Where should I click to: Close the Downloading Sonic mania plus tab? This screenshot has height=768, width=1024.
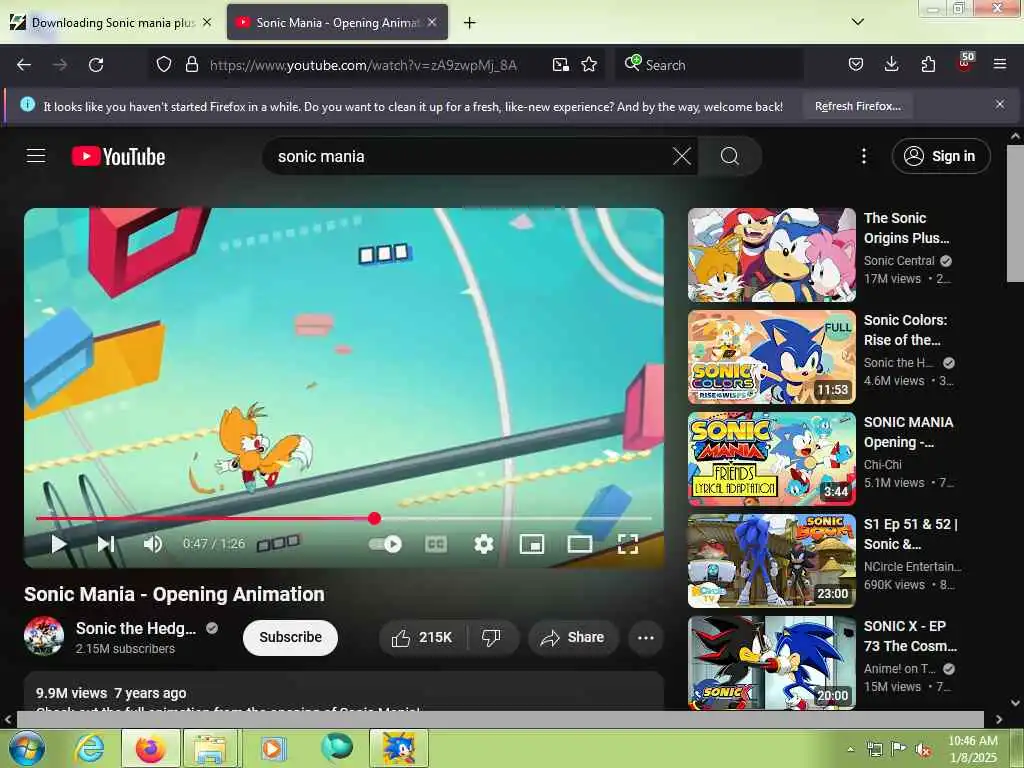tap(207, 22)
